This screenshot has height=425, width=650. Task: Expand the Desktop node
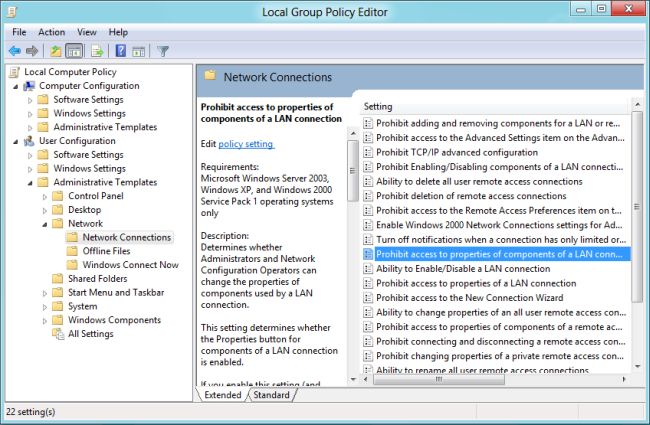tap(45, 210)
